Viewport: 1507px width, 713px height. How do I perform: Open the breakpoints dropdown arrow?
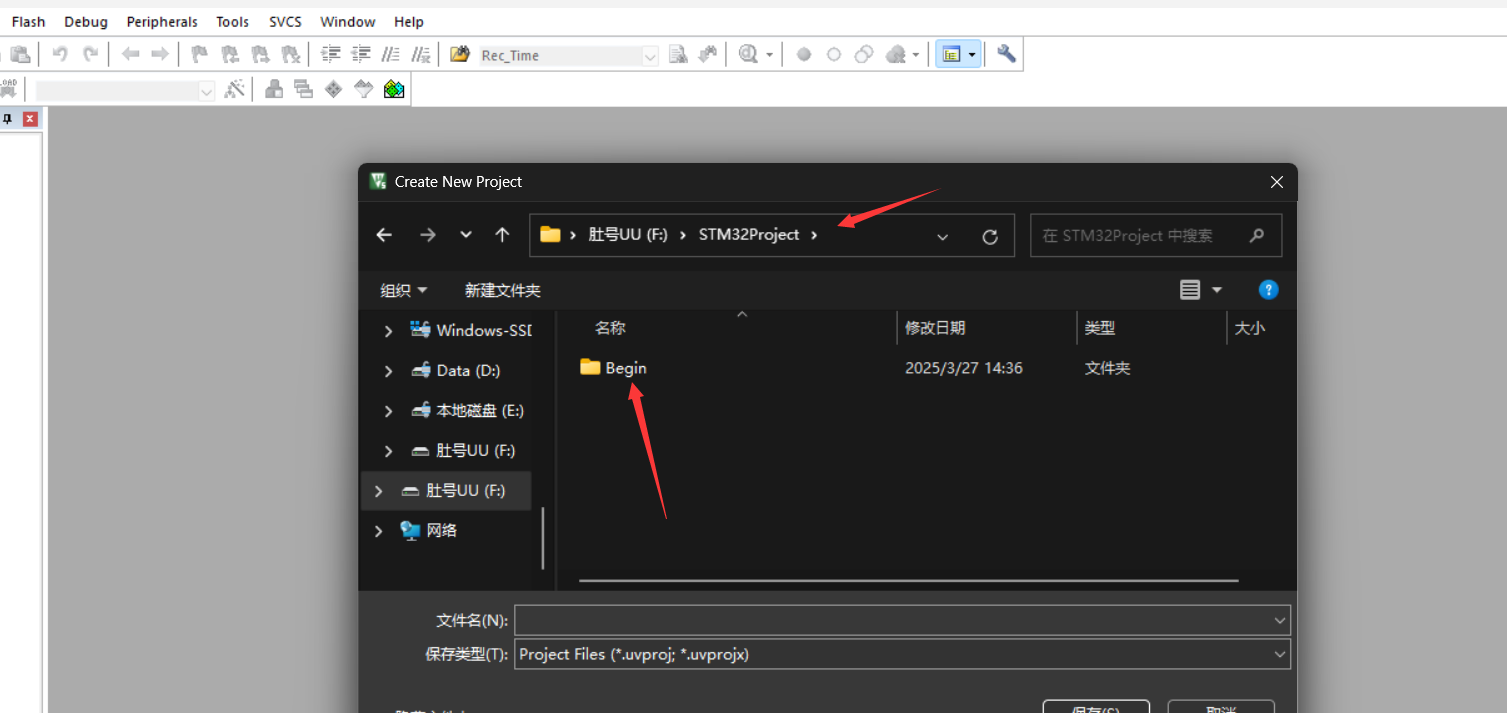(915, 55)
